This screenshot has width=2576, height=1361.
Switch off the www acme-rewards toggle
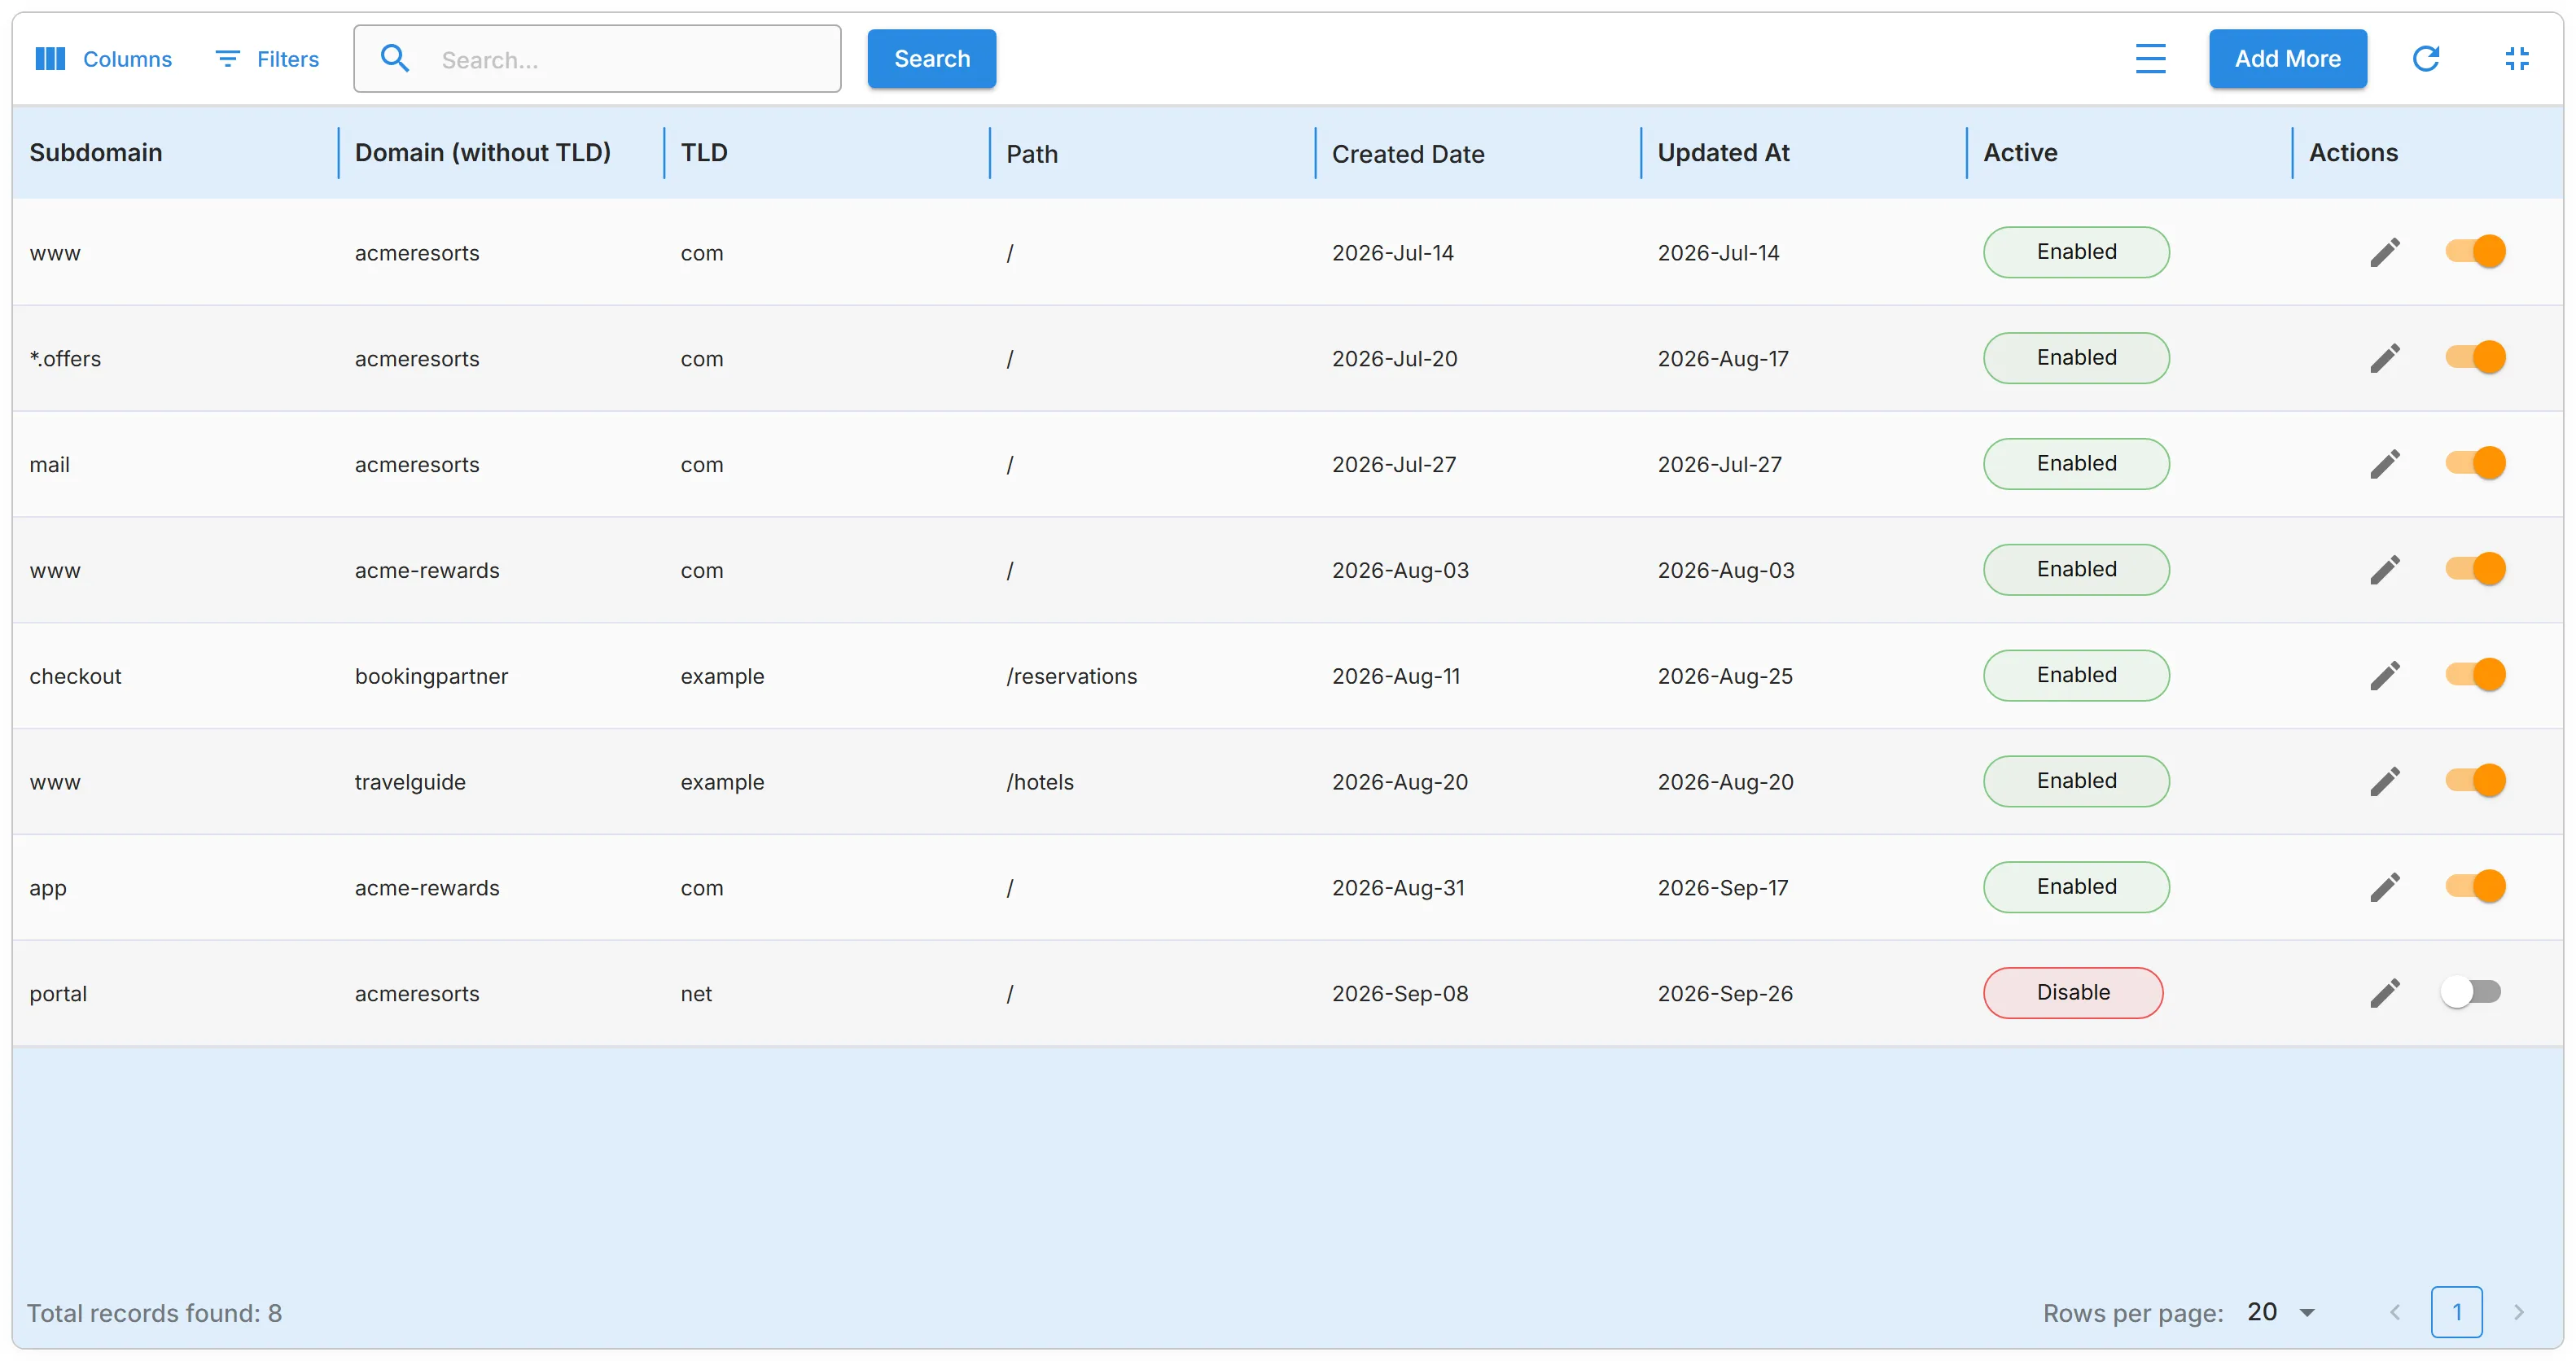coord(2474,569)
